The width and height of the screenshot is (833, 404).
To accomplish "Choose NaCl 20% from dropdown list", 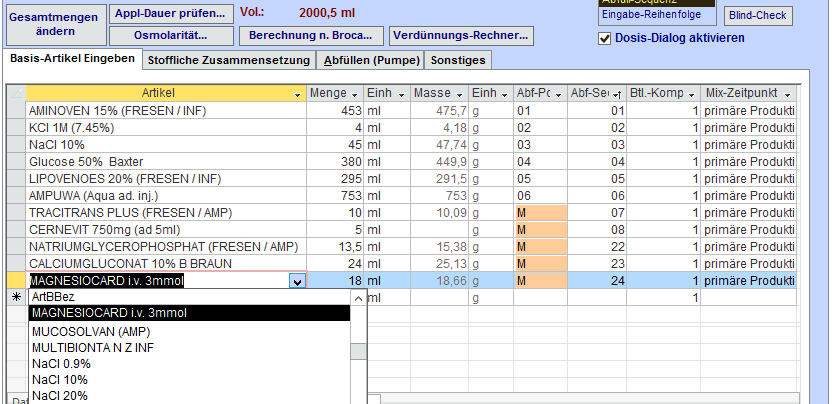I will pyautogui.click(x=190, y=395).
